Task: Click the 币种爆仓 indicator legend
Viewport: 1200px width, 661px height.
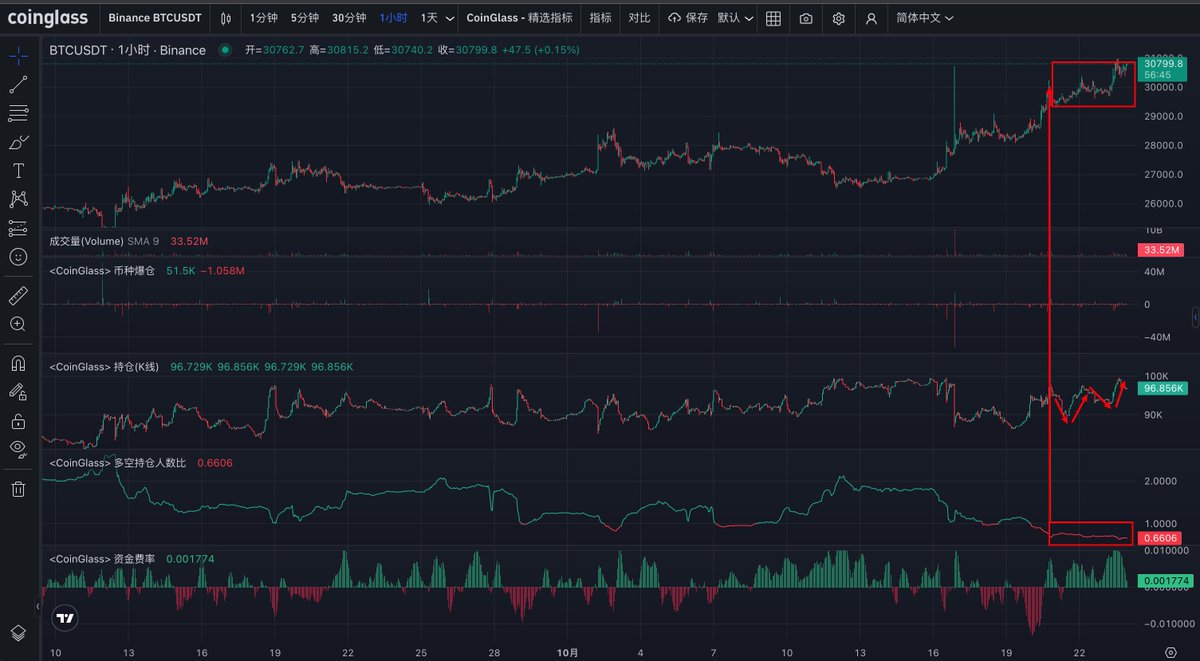Action: (102, 270)
